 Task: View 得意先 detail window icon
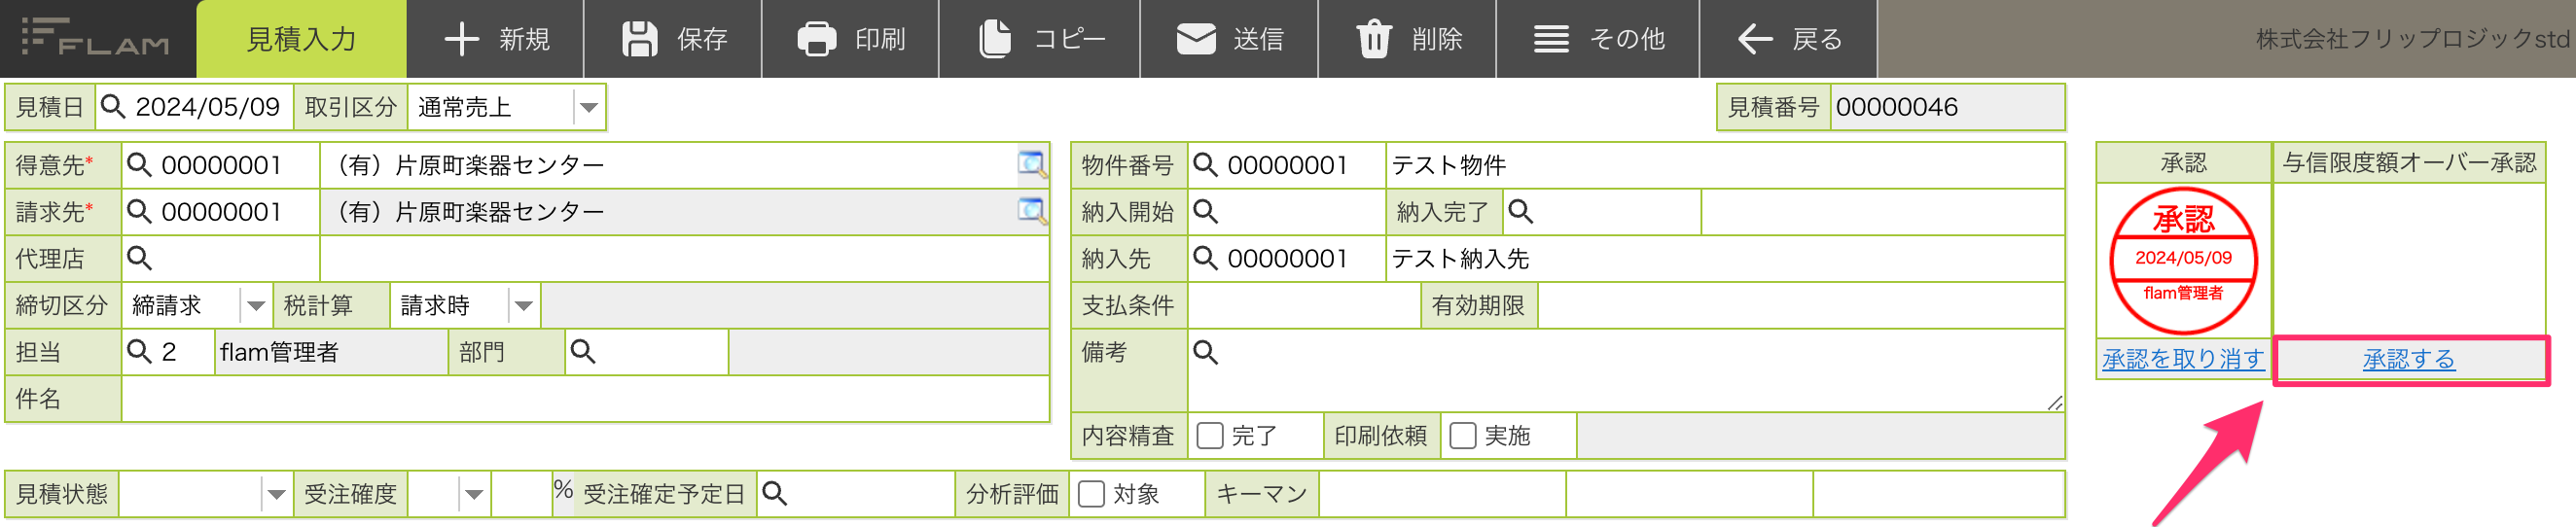click(1032, 165)
